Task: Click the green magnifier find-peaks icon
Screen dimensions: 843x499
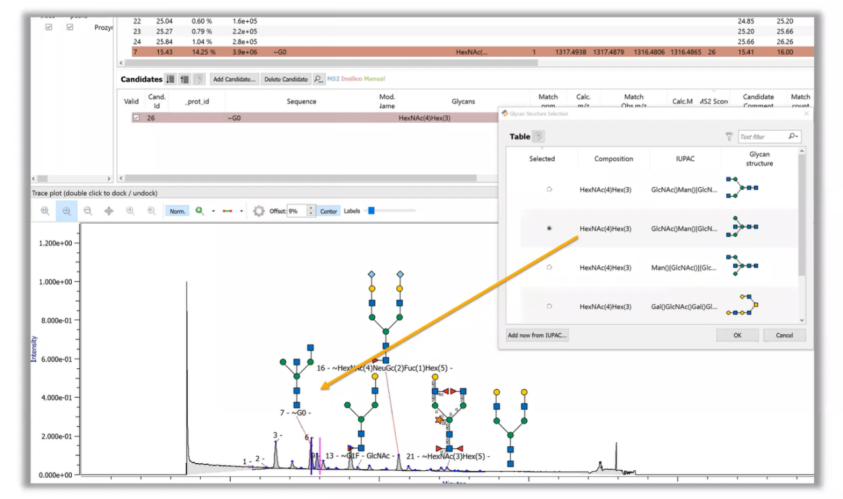Action: pos(199,211)
